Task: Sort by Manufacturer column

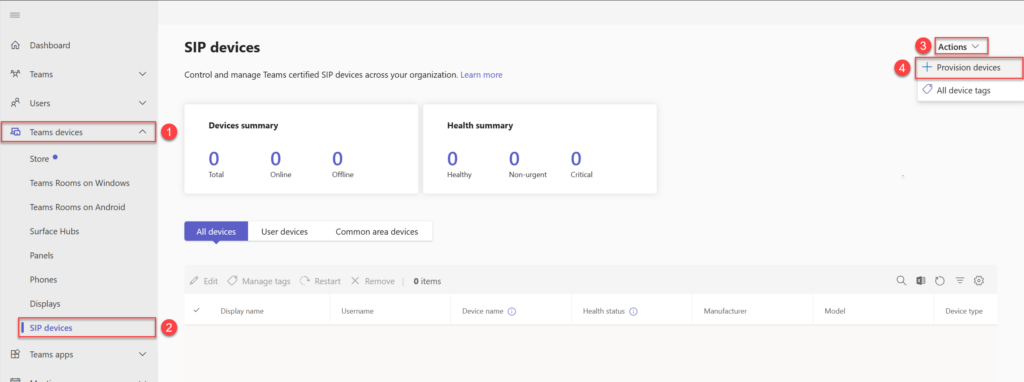Action: 725,311
